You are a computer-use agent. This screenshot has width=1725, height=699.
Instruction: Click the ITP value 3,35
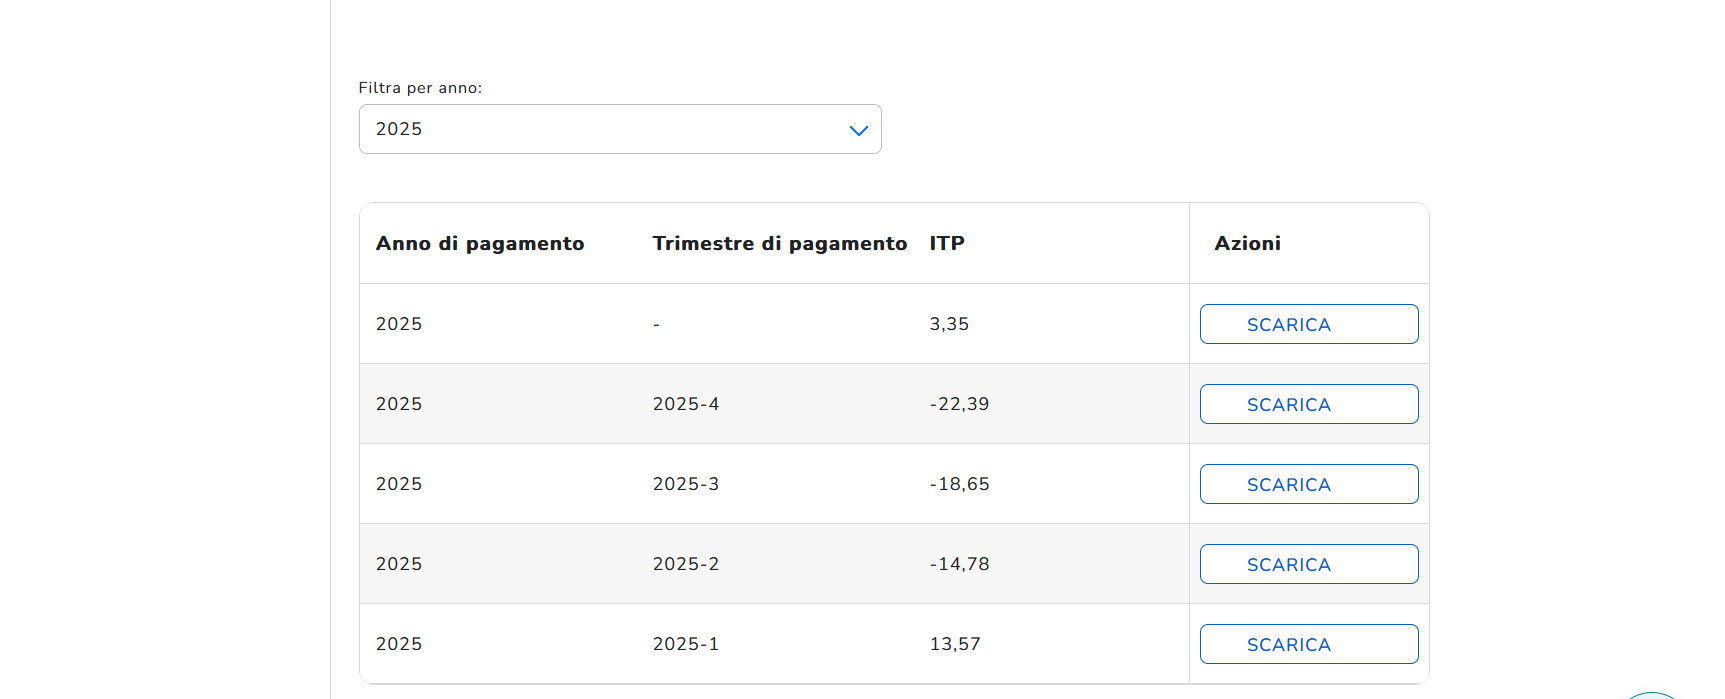(x=949, y=324)
